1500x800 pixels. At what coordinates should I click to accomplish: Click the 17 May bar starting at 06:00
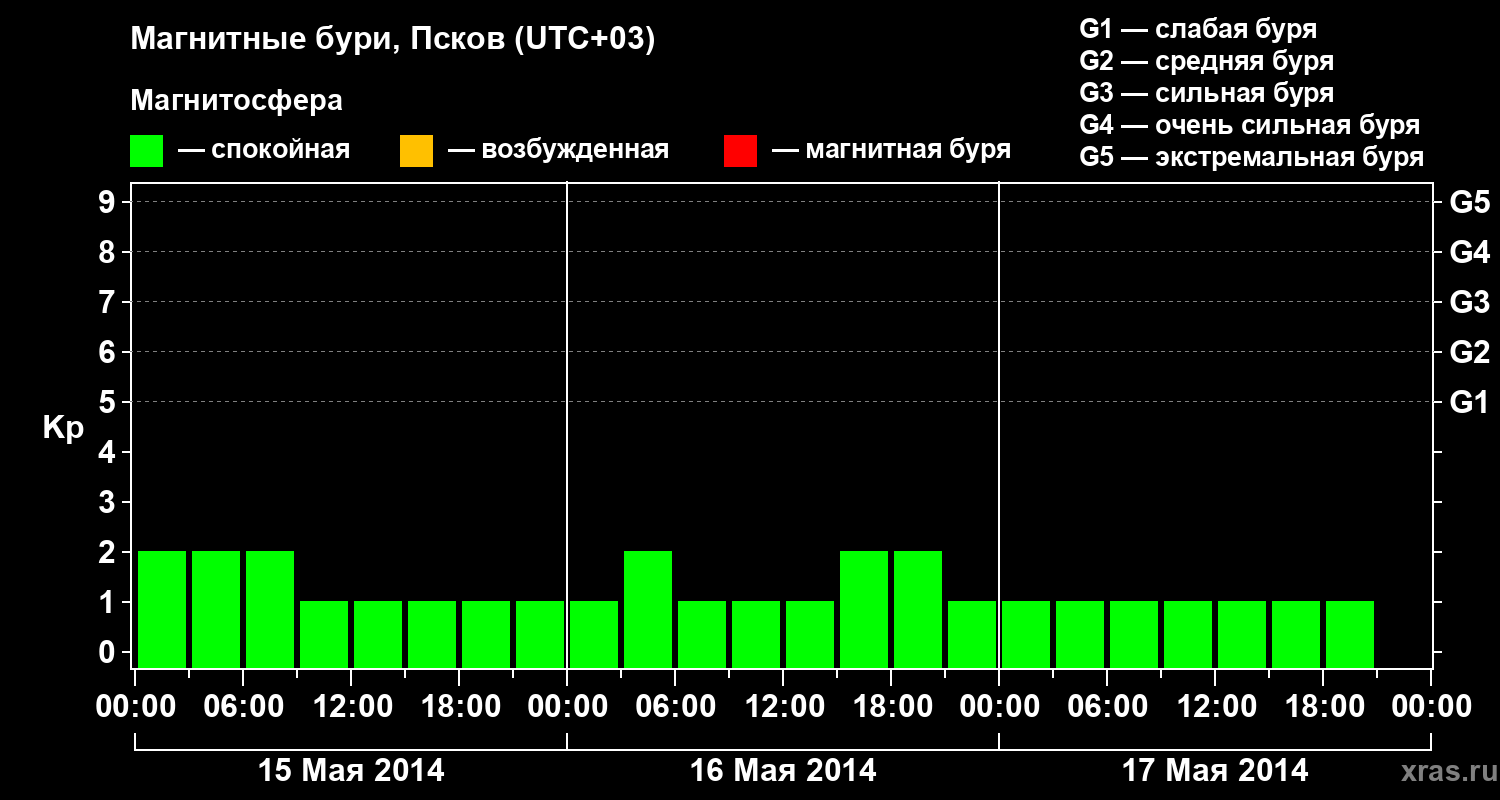(x=1134, y=634)
